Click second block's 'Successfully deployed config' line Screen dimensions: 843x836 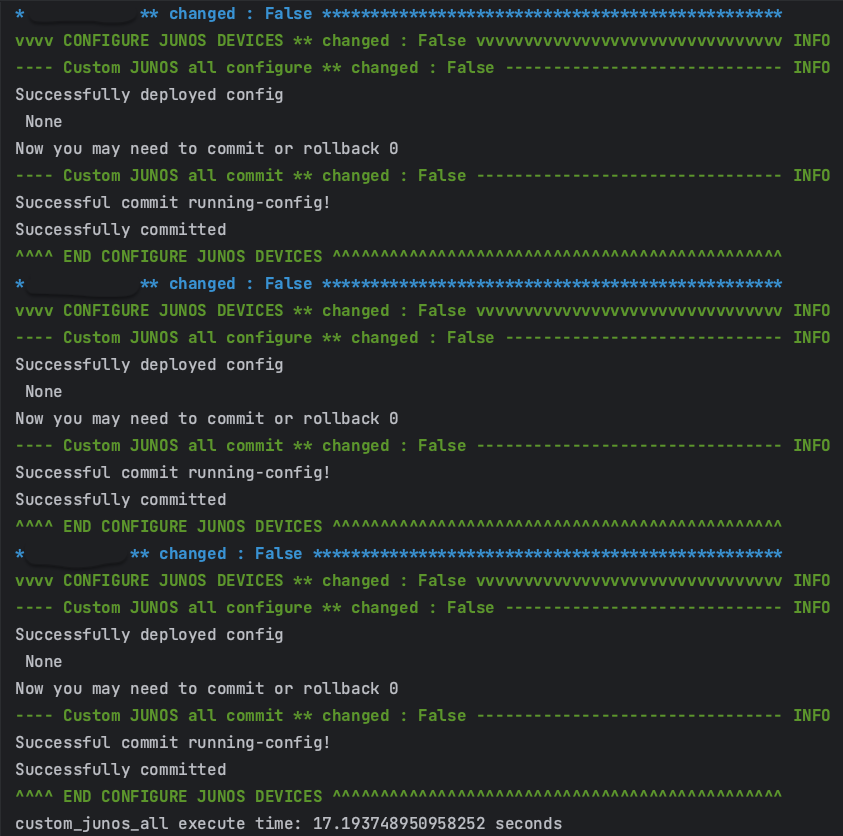149,365
